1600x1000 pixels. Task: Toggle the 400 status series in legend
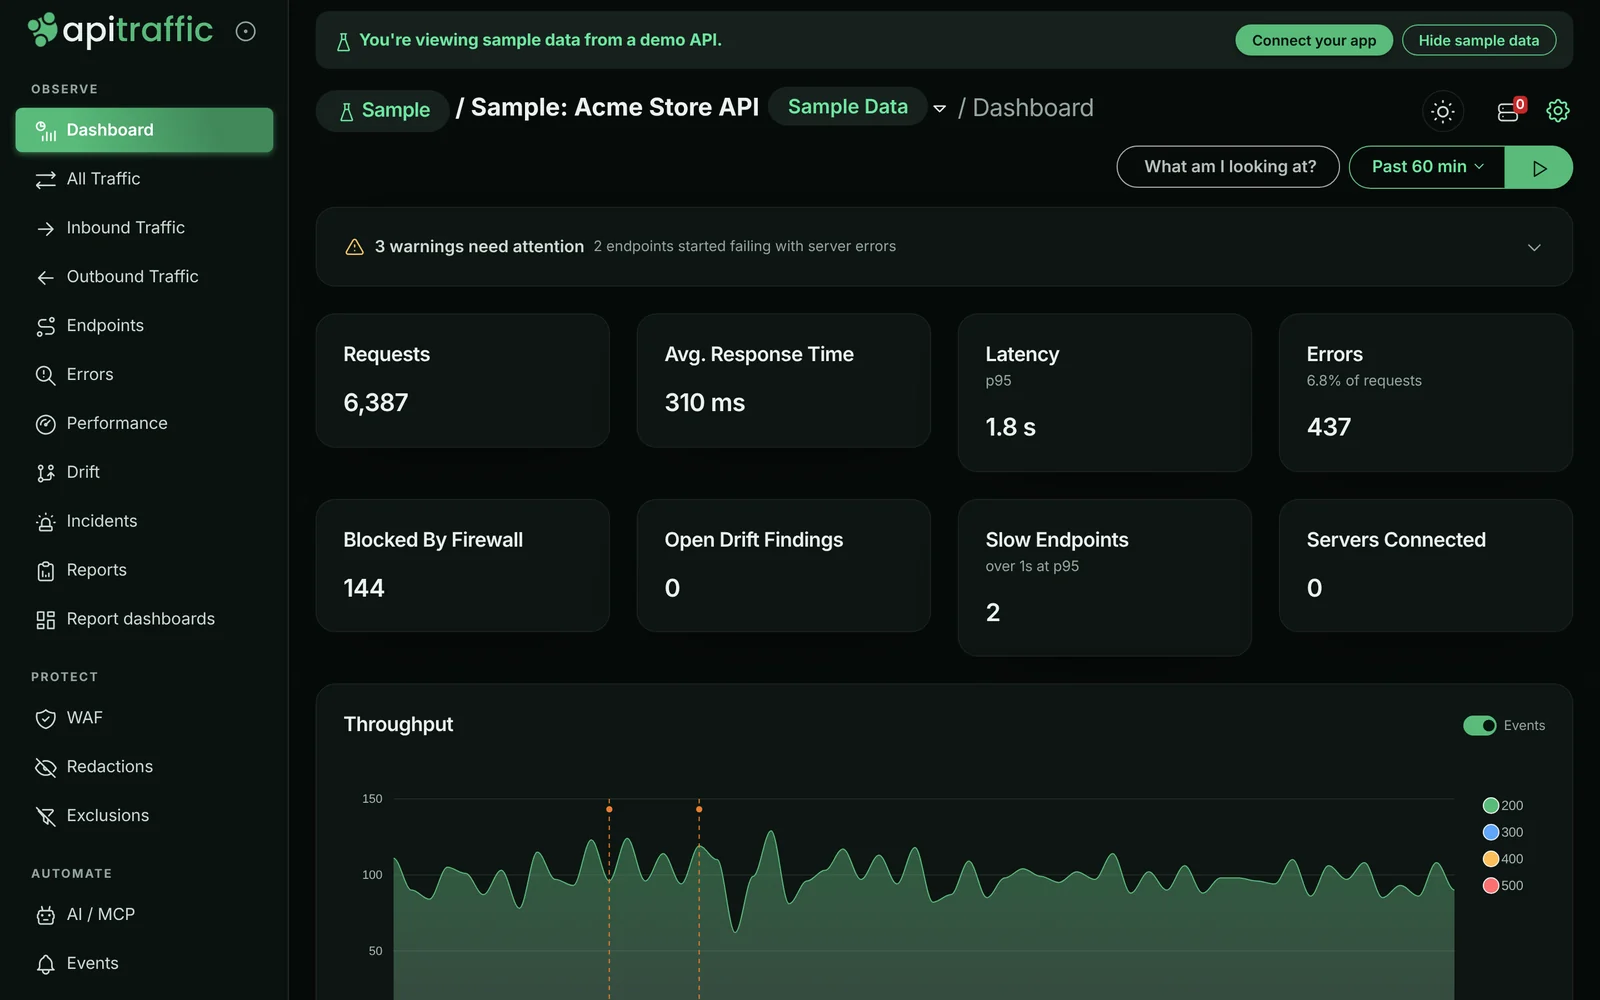(x=1503, y=859)
